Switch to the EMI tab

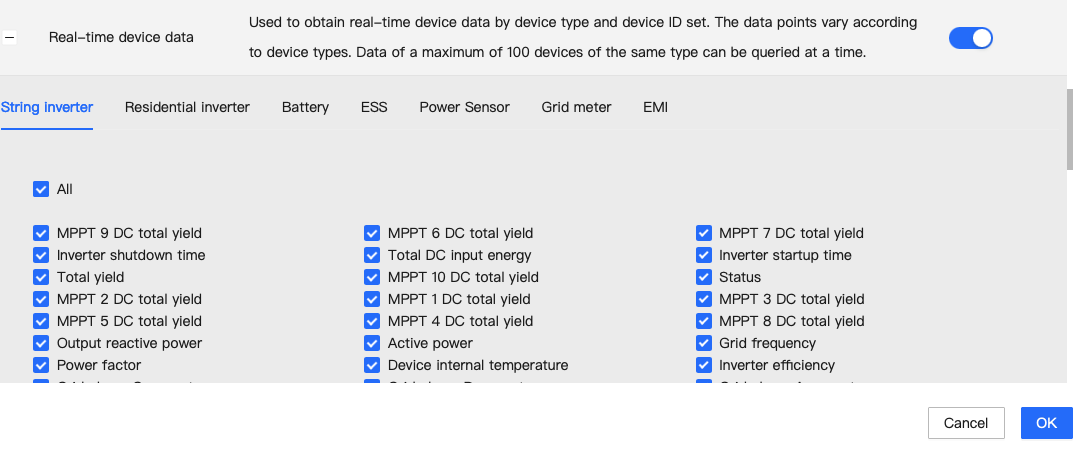(655, 107)
